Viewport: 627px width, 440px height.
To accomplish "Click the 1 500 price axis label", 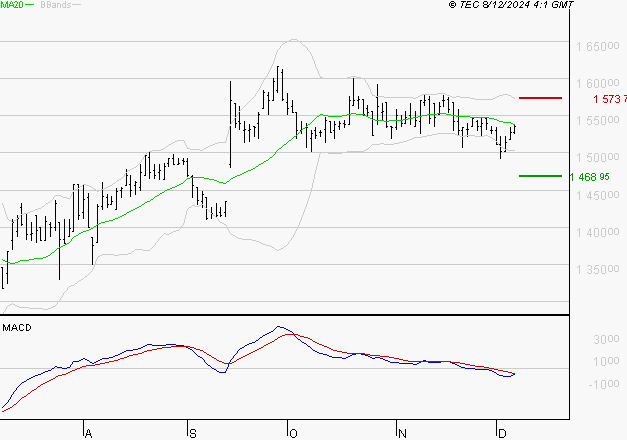I will pos(597,158).
